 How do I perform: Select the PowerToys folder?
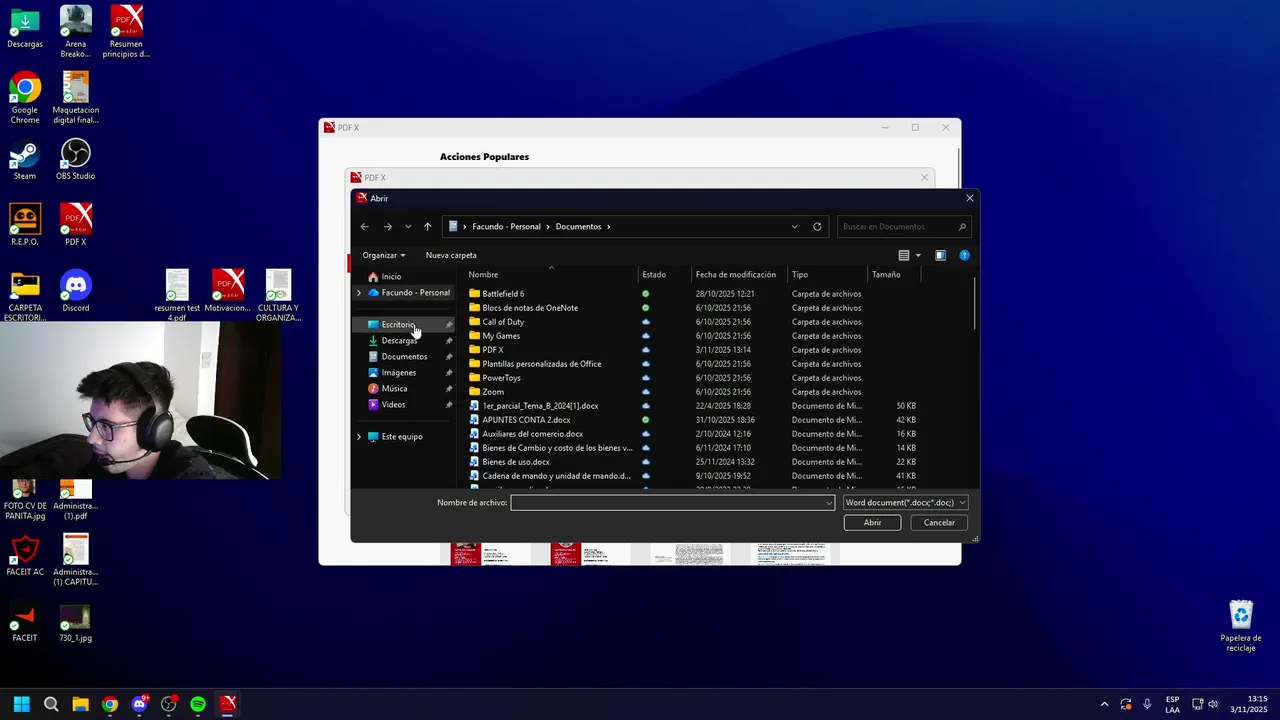click(x=501, y=378)
